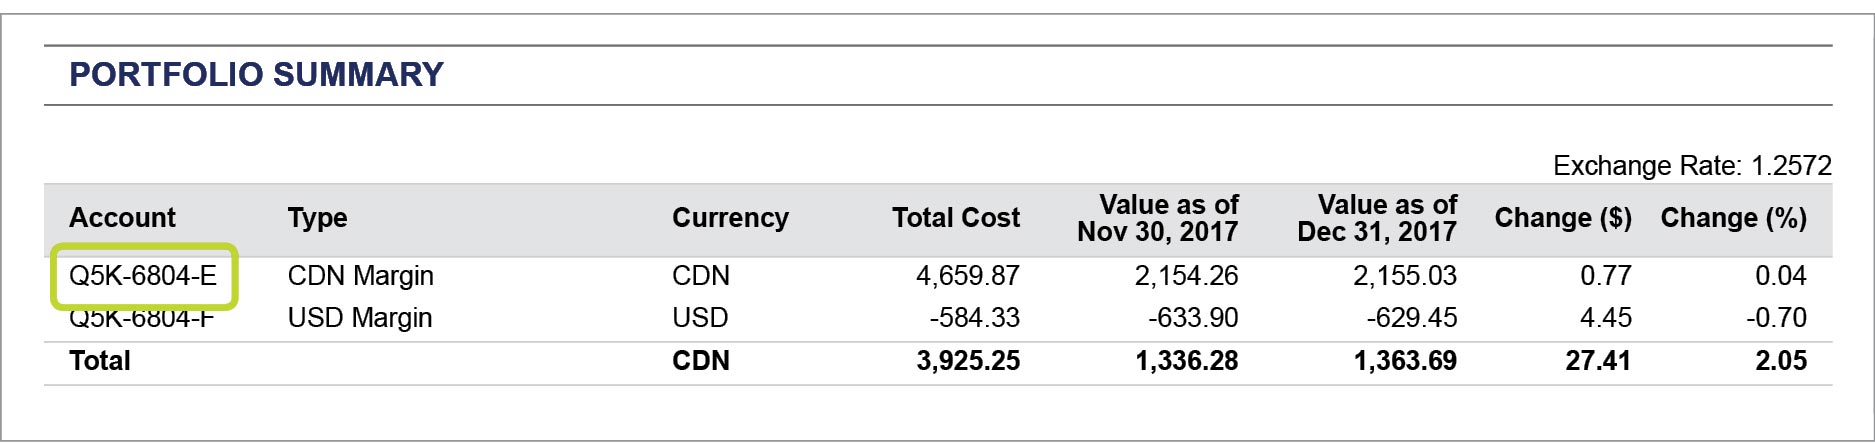Click the Total Cost column header
Viewport: 1875px width, 444px height.
tap(955, 218)
